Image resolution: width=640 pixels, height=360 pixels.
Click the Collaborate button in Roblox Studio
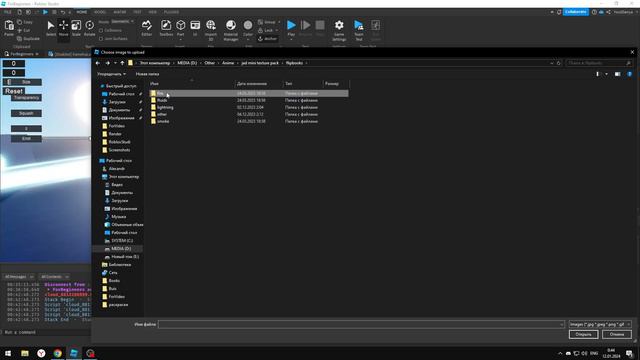click(576, 12)
